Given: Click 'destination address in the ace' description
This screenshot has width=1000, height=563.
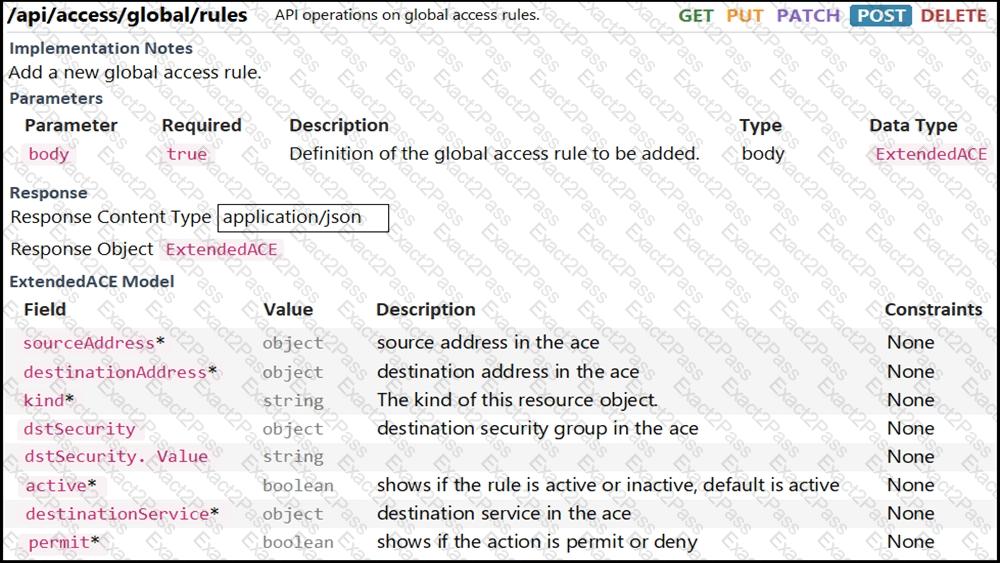Looking at the screenshot, I should [x=508, y=371].
